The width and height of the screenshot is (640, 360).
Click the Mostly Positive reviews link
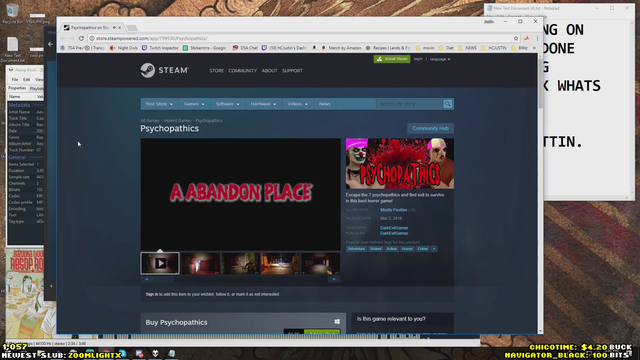pyautogui.click(x=393, y=210)
